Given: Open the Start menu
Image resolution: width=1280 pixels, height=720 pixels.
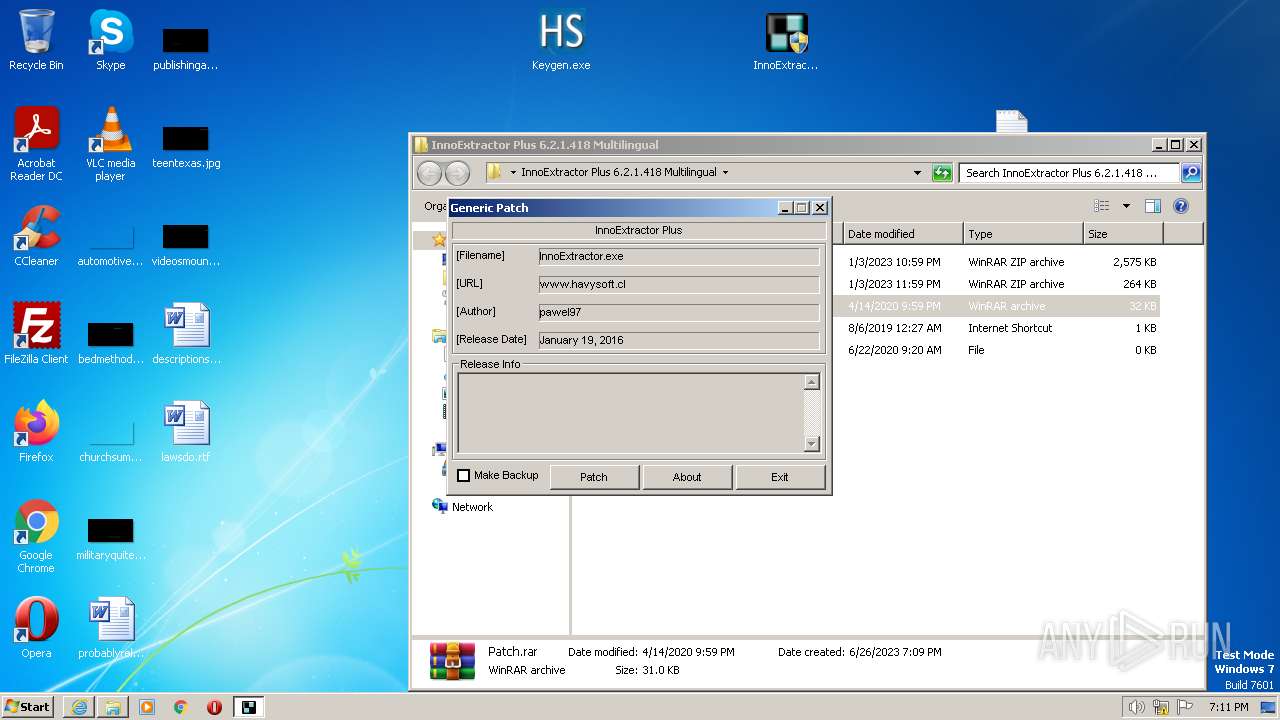Looking at the screenshot, I should point(28,706).
